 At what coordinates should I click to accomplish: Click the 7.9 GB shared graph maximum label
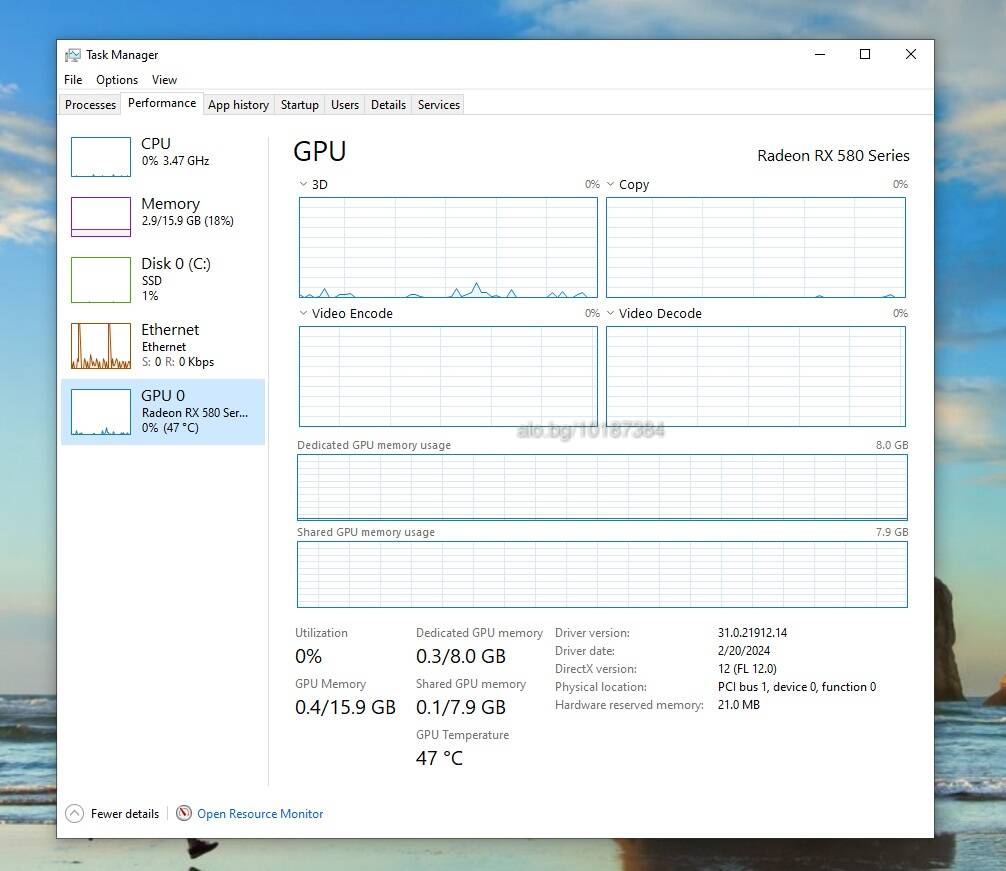(892, 532)
